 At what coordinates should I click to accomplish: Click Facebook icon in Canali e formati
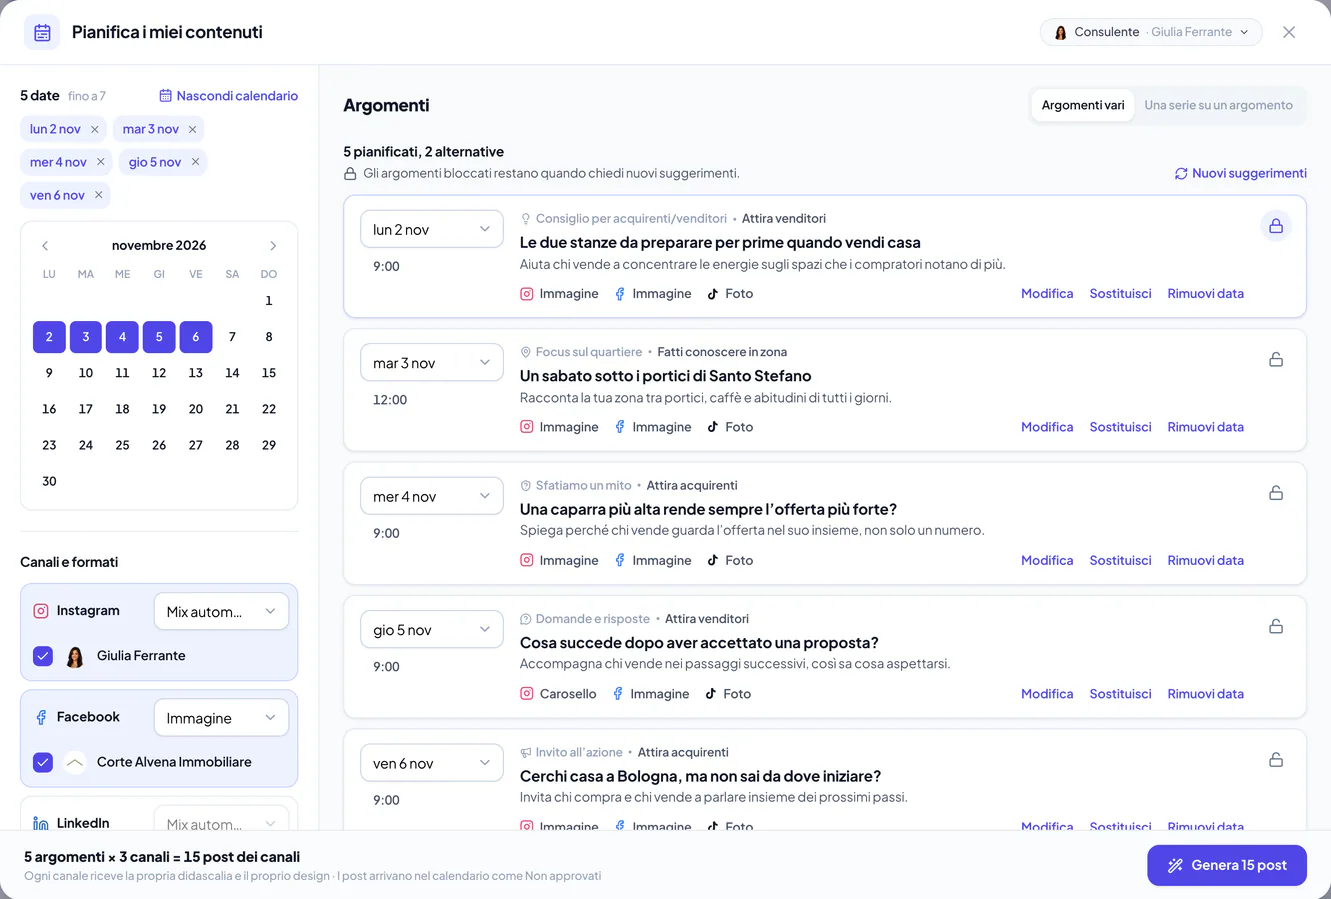point(41,717)
